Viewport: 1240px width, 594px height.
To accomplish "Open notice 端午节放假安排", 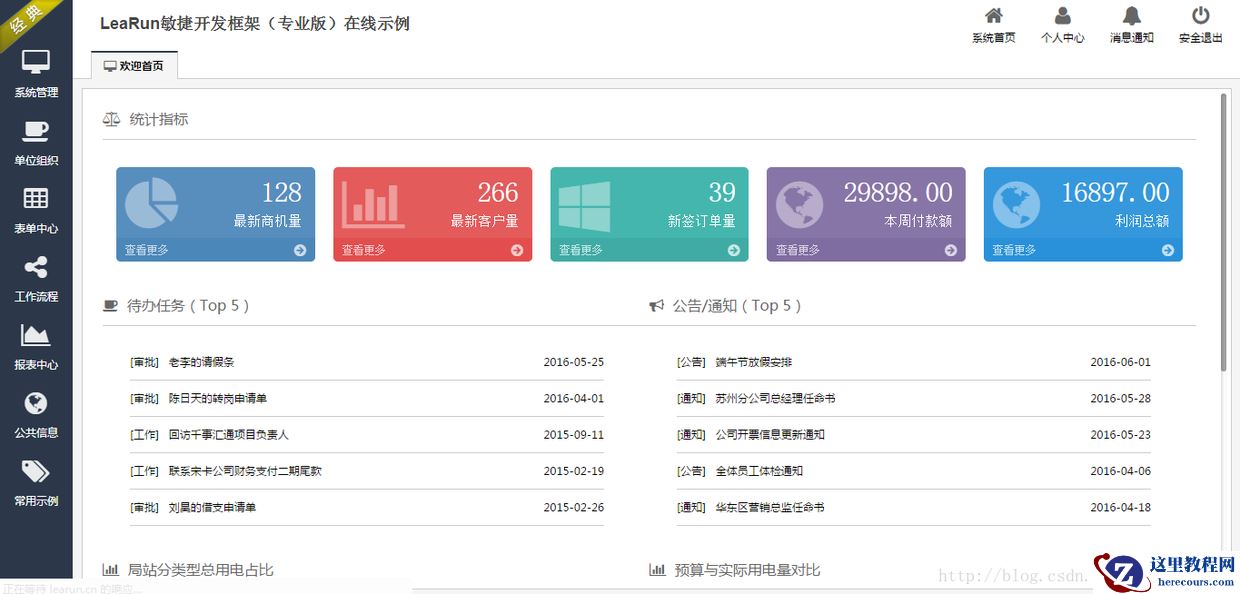I will pos(753,362).
